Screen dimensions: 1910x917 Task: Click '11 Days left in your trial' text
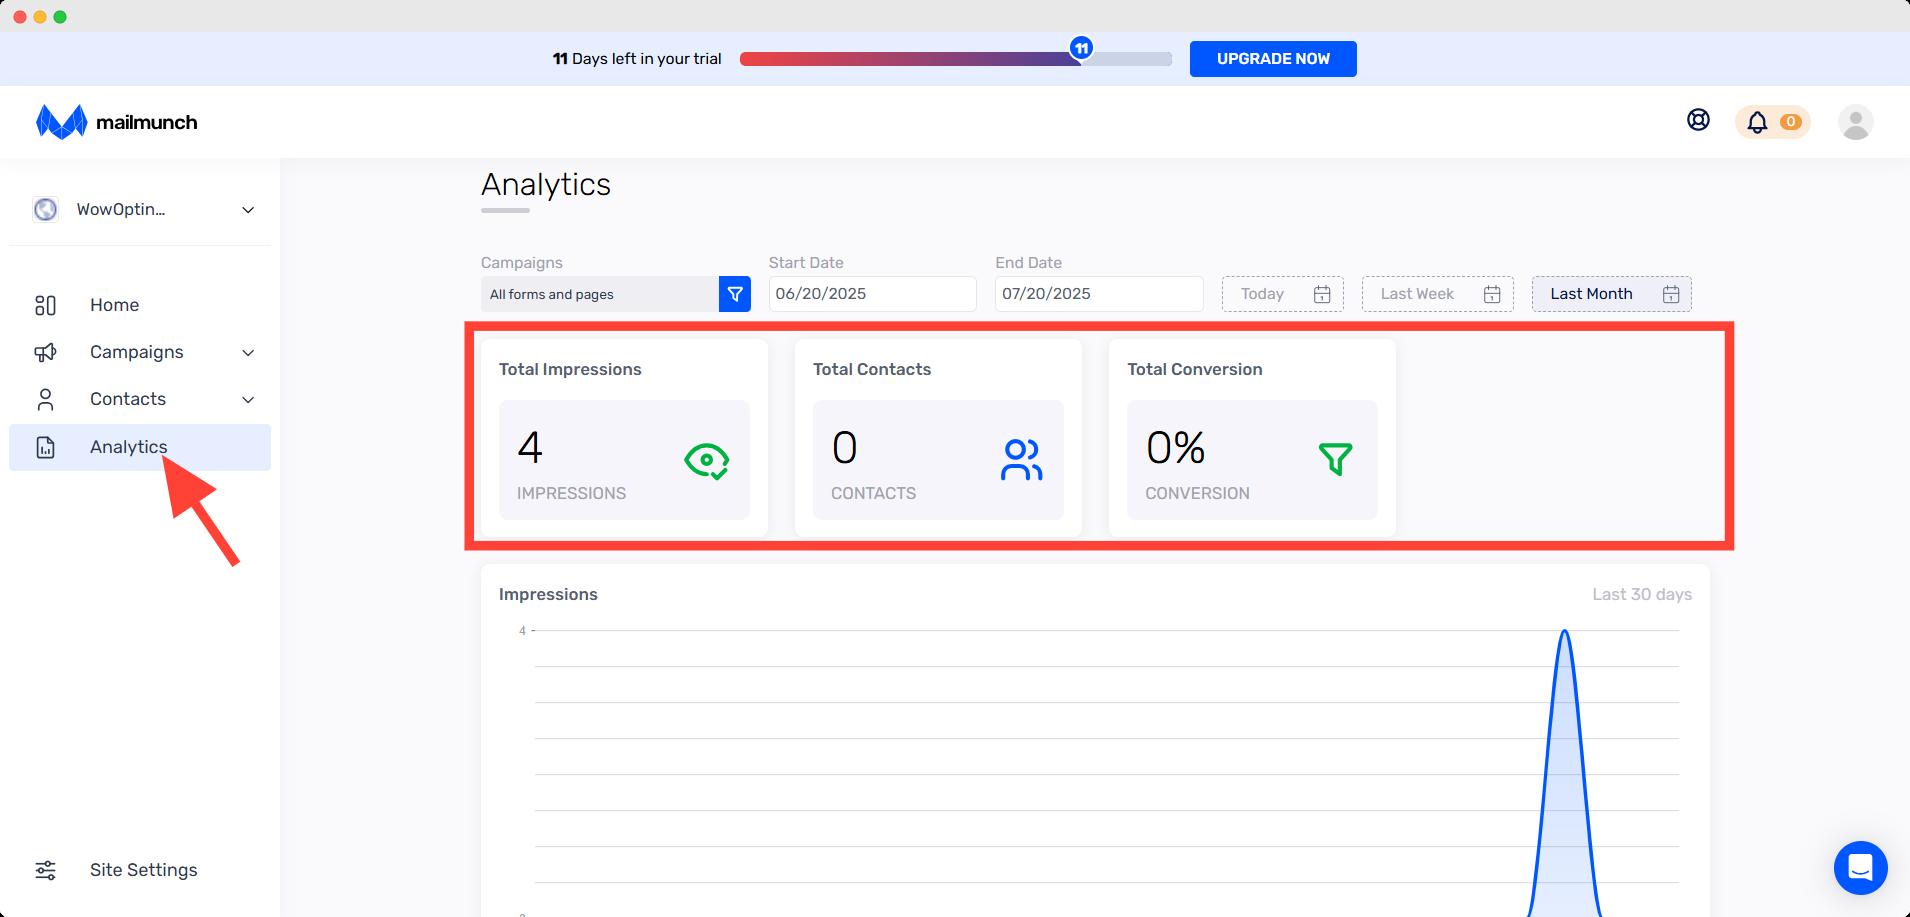click(x=637, y=59)
